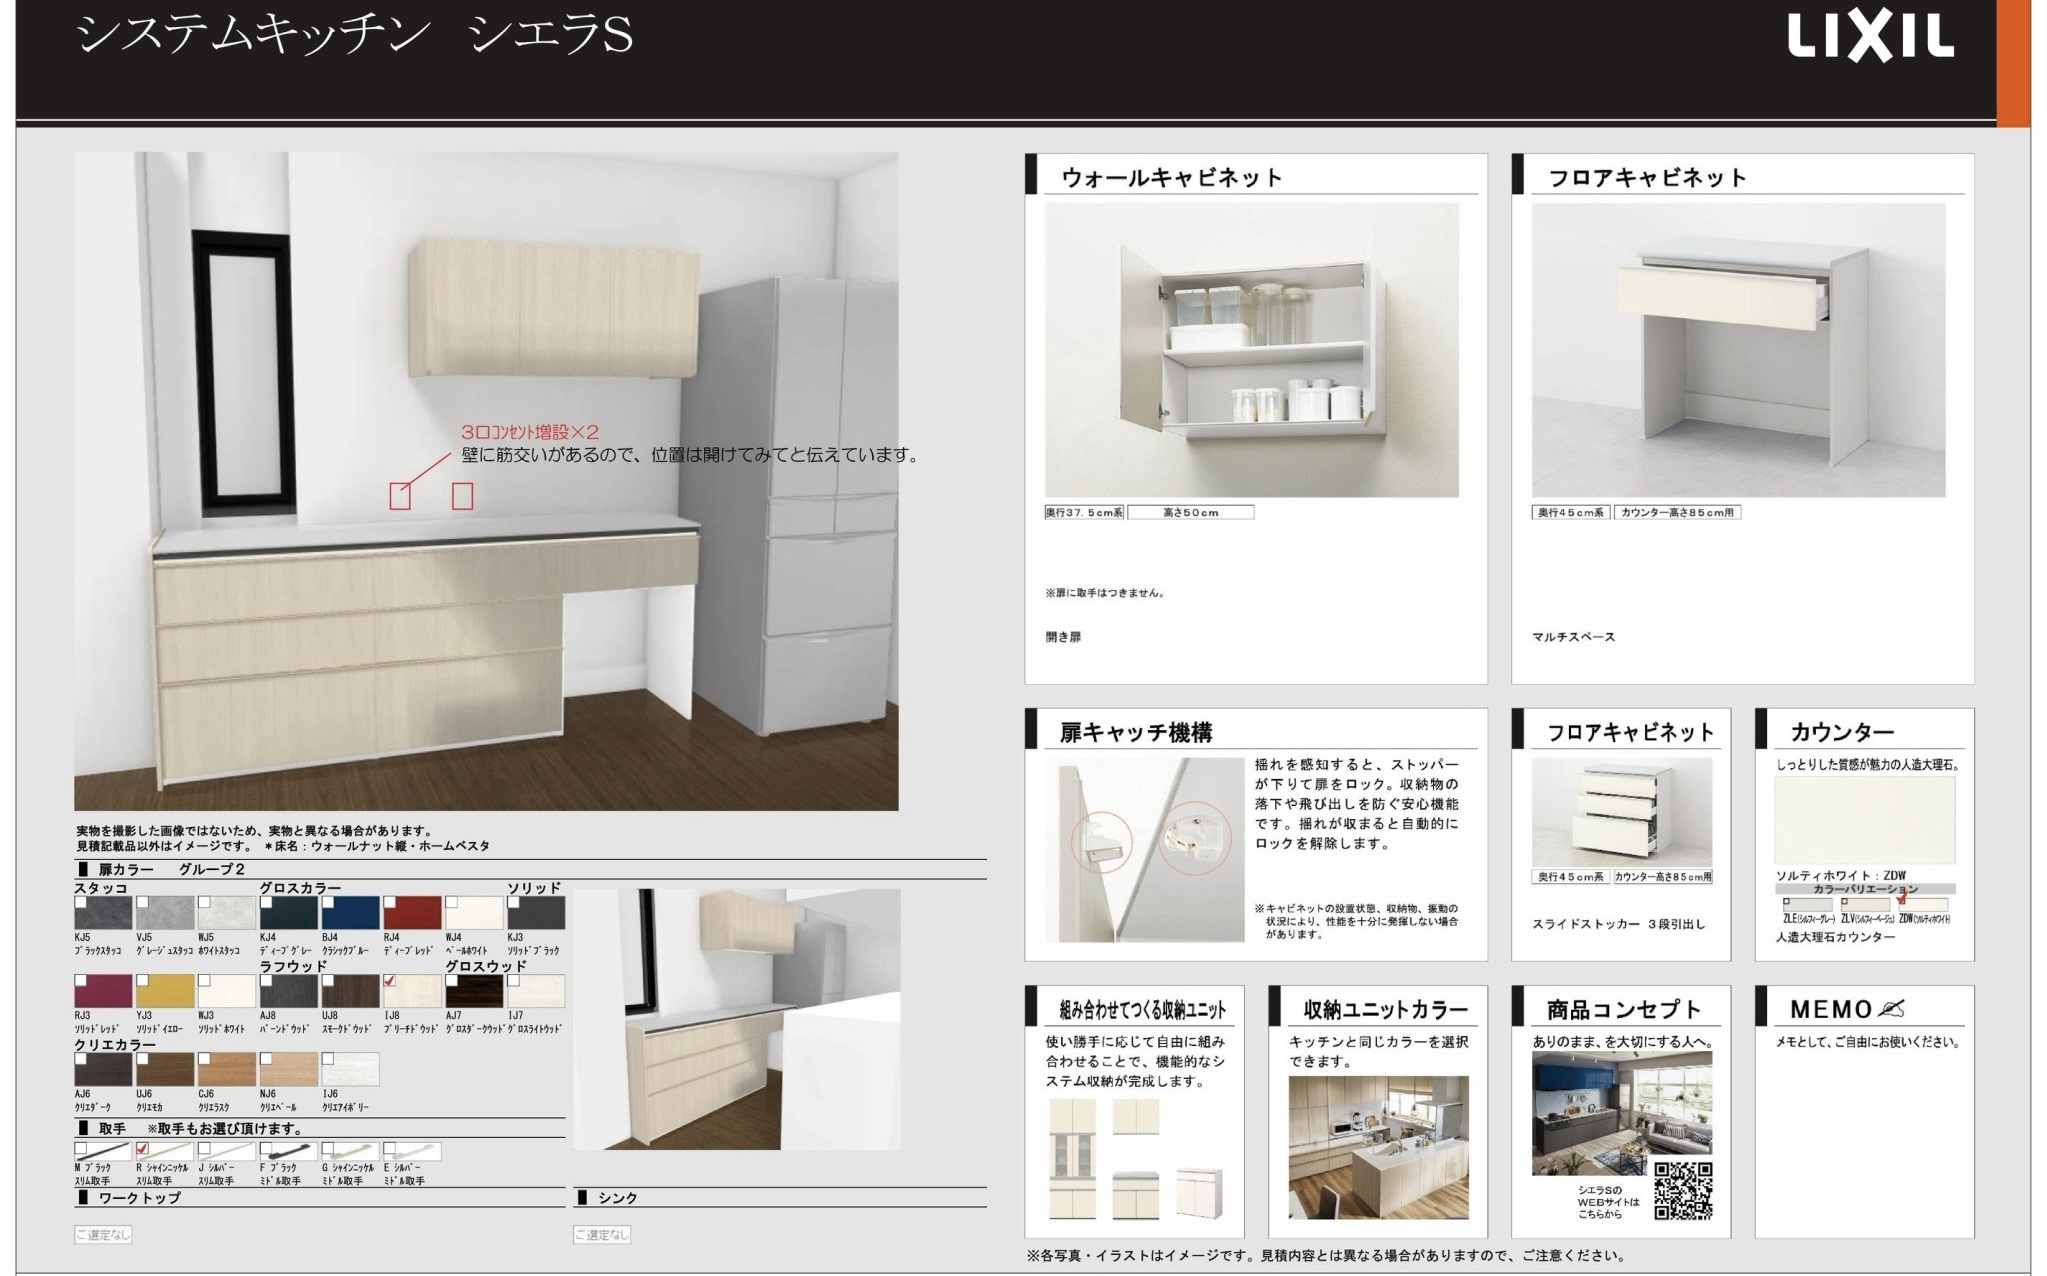Click the カラーバリエーション bar in カウンター
2047x1276 pixels.
click(x=1865, y=888)
